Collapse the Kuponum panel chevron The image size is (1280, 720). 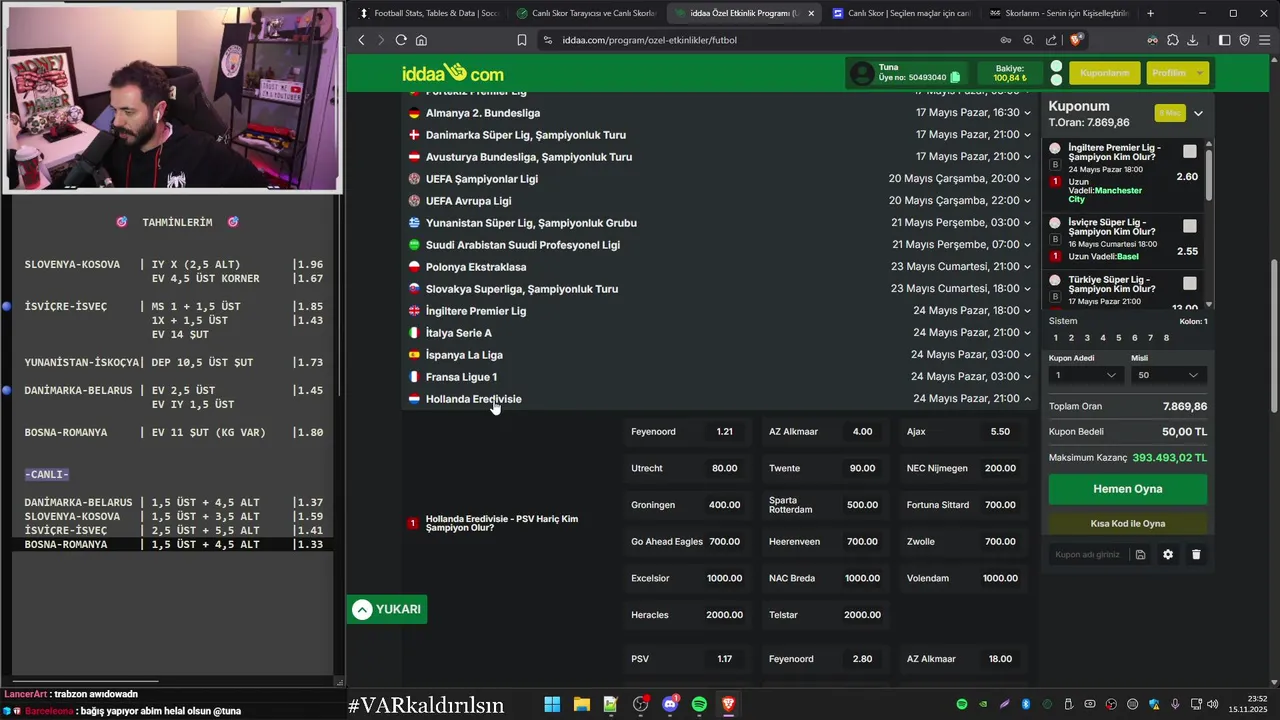[1198, 113]
